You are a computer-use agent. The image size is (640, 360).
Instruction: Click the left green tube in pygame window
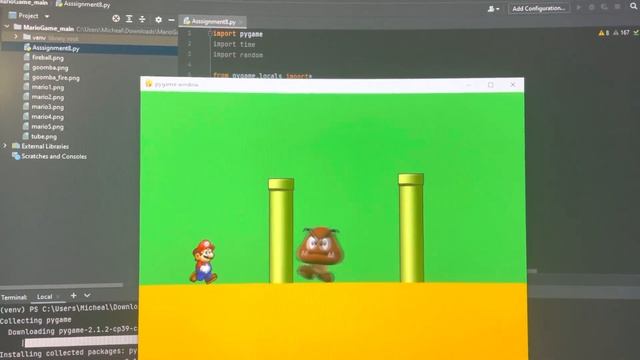point(281,231)
